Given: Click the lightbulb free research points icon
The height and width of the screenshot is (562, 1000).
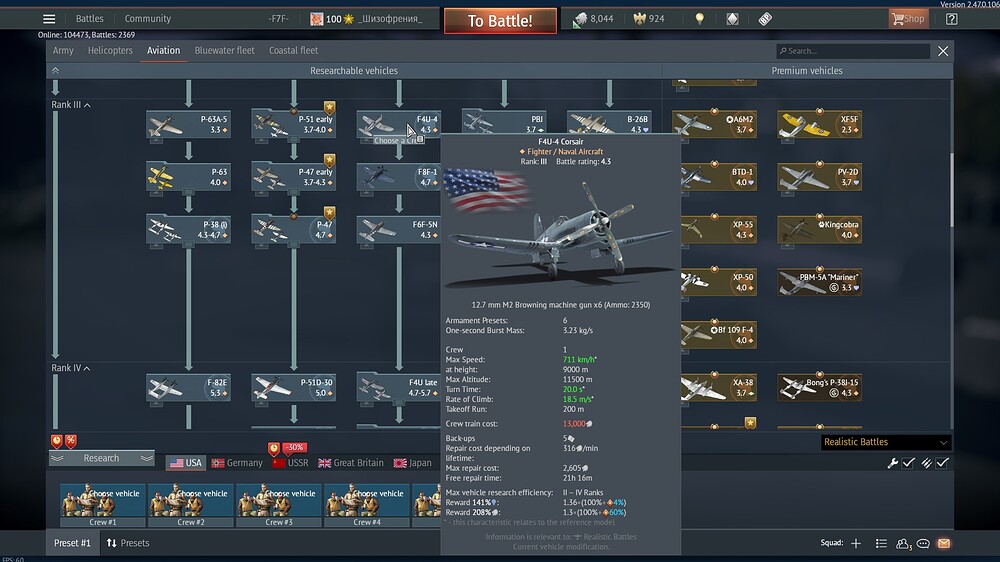Looking at the screenshot, I should (x=700, y=18).
